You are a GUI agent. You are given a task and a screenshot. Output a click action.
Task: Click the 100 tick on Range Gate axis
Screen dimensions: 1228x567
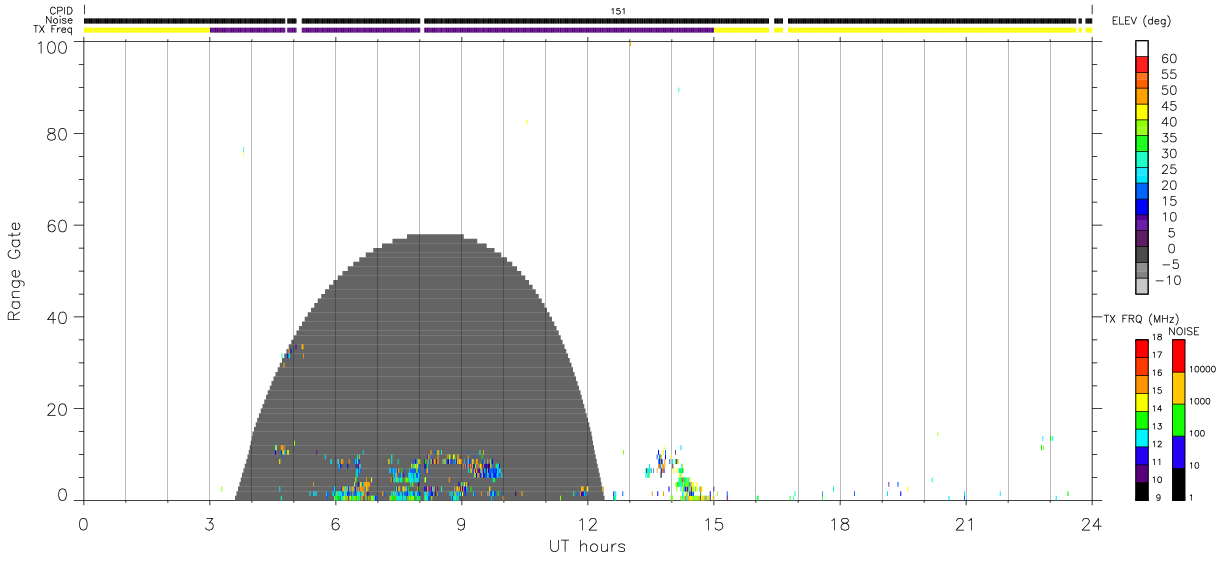[x=51, y=47]
